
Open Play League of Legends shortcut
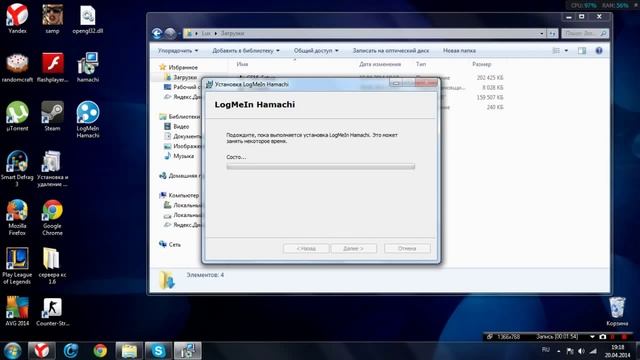(17, 266)
